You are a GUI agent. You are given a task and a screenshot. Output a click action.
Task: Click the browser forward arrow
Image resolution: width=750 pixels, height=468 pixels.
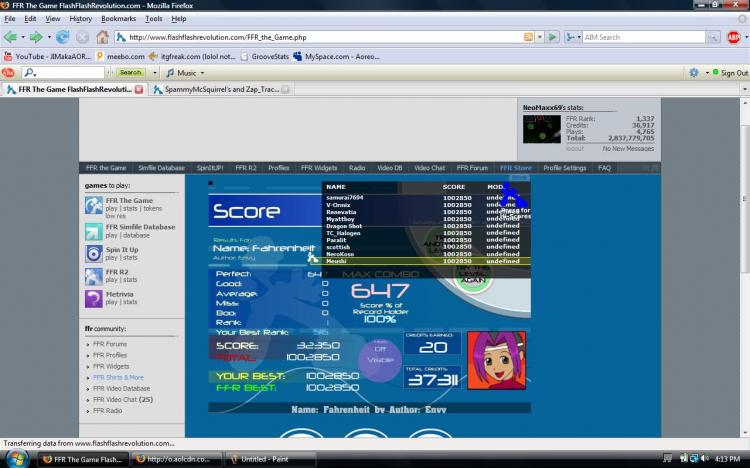[x=36, y=37]
